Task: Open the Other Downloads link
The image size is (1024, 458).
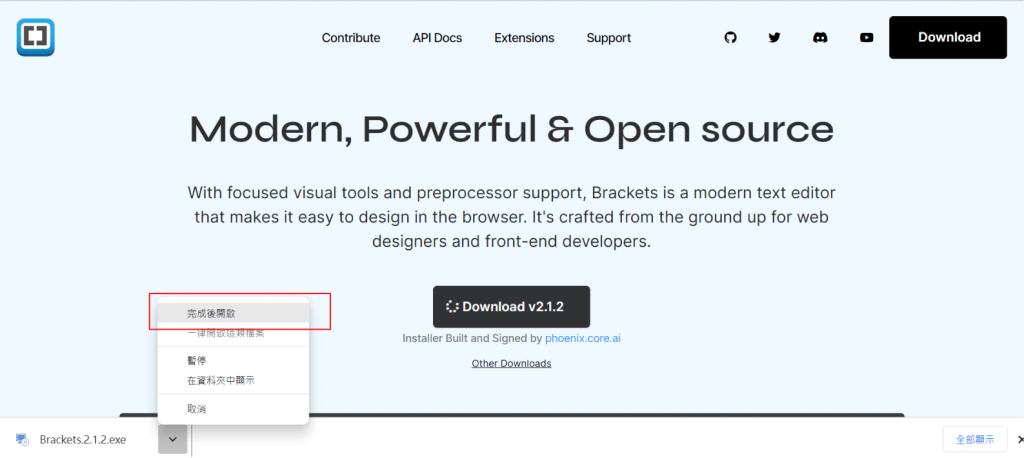Action: click(x=511, y=363)
